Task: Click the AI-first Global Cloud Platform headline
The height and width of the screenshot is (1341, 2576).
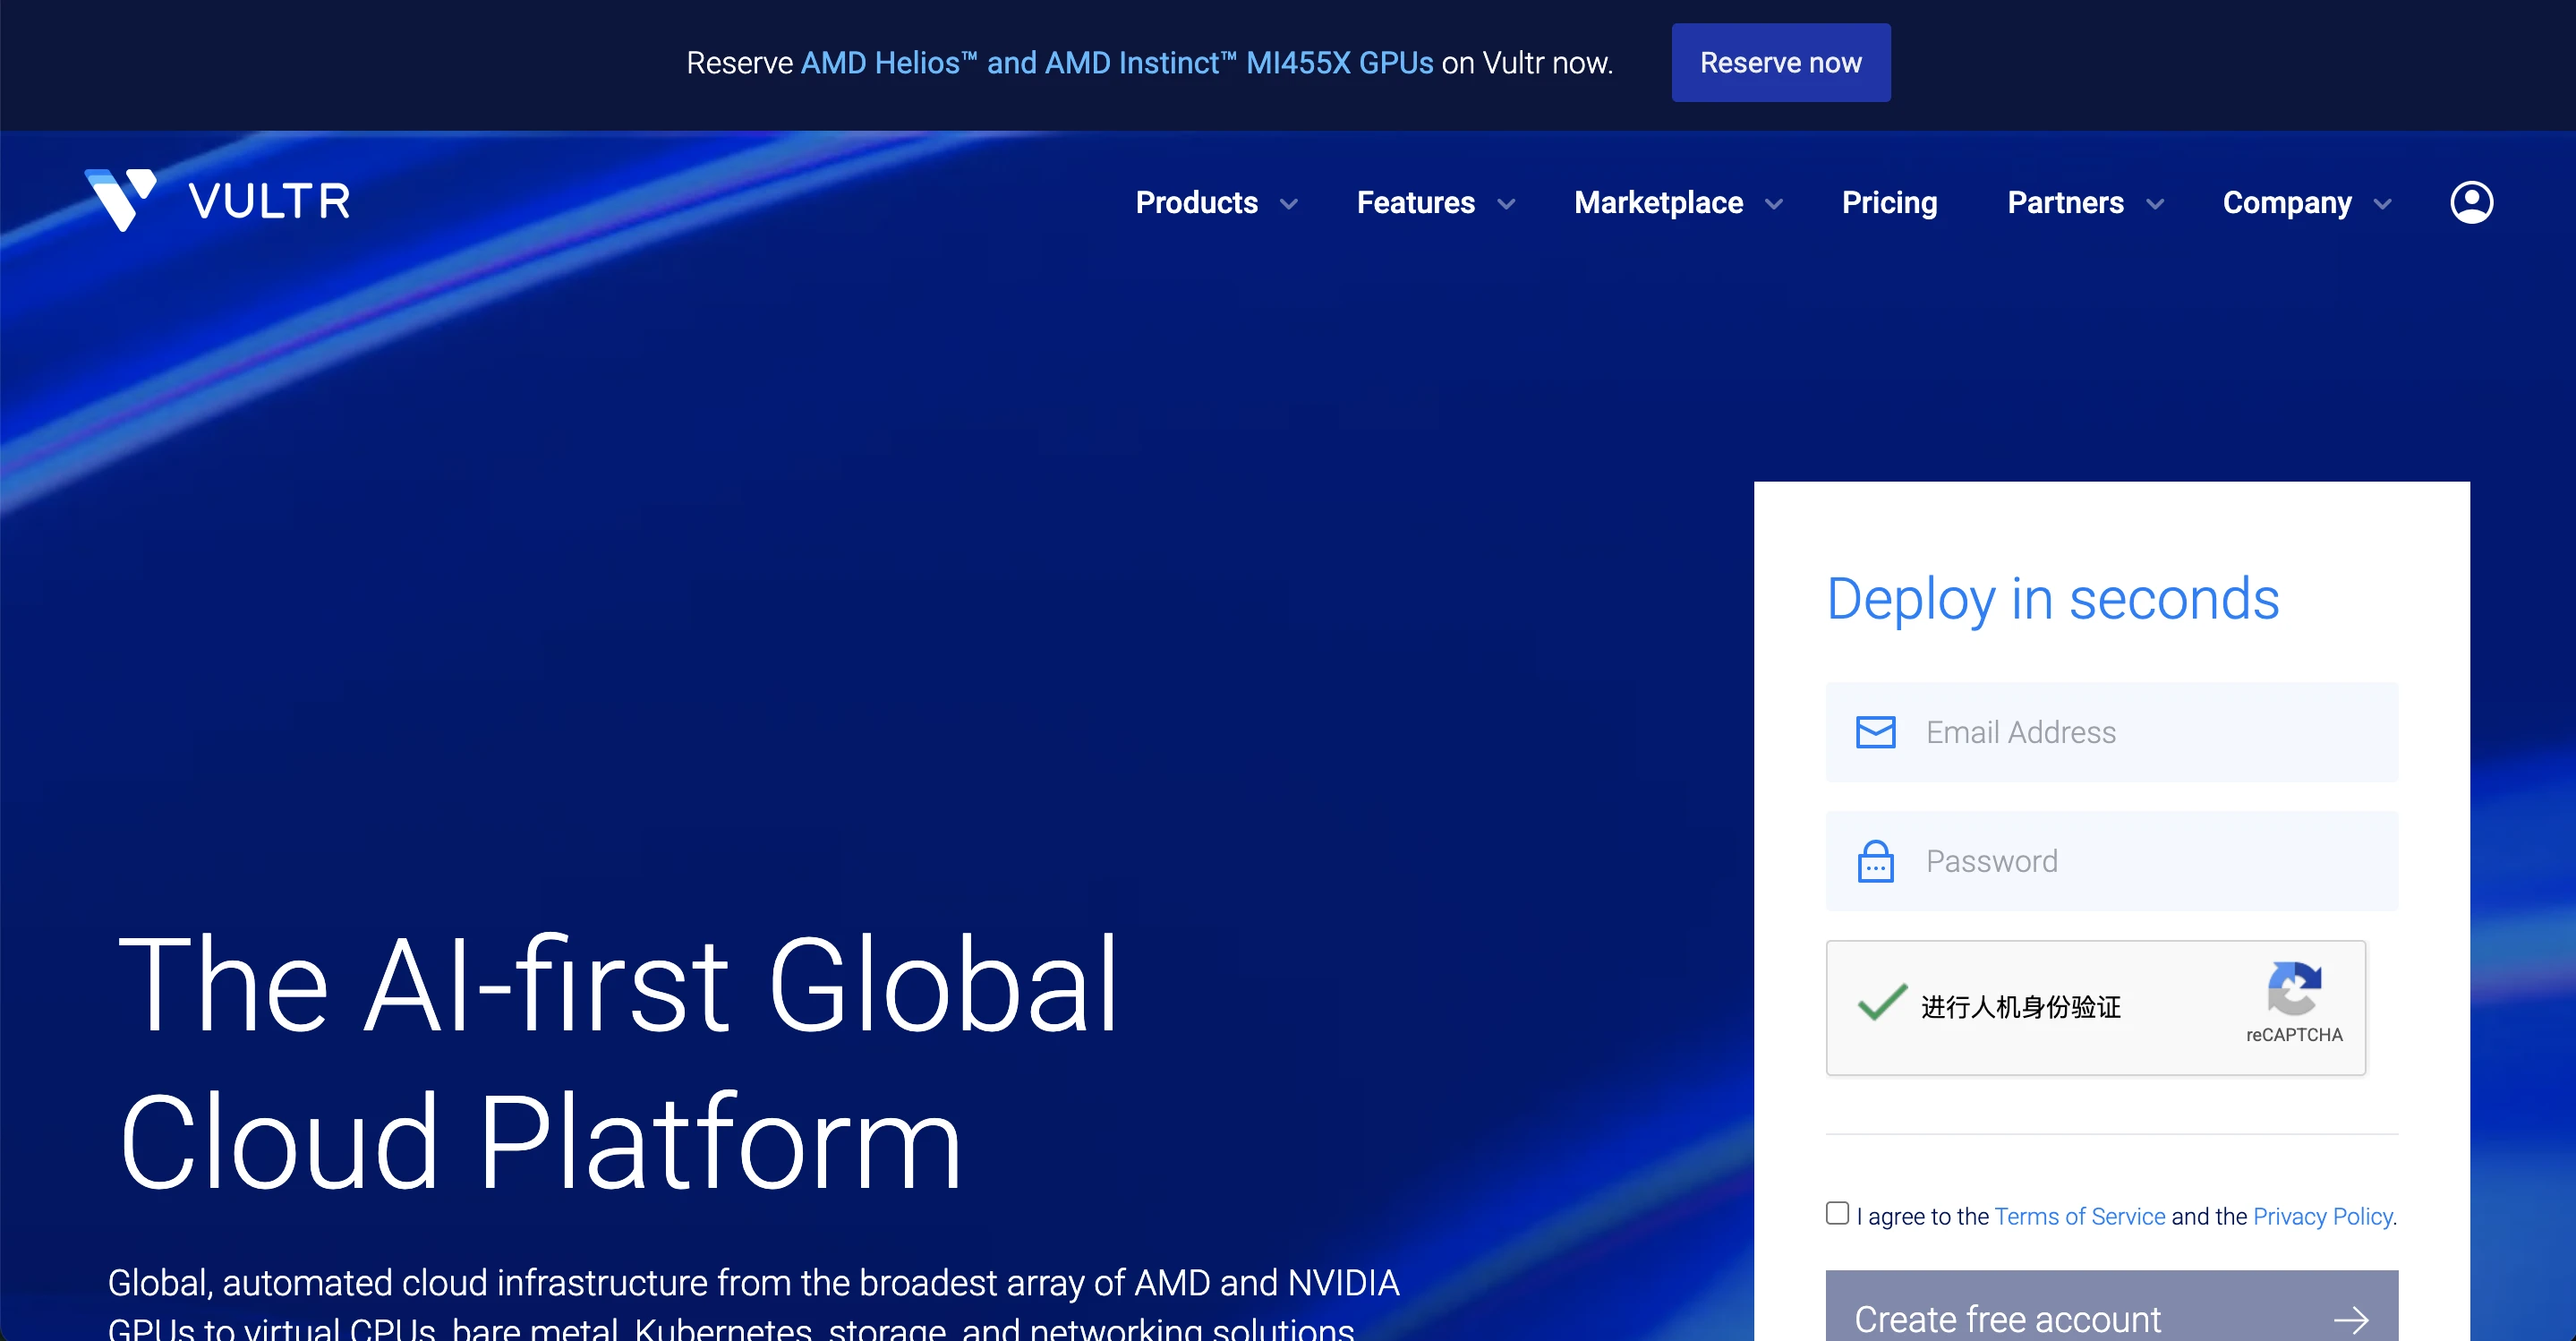Action: coord(618,1062)
